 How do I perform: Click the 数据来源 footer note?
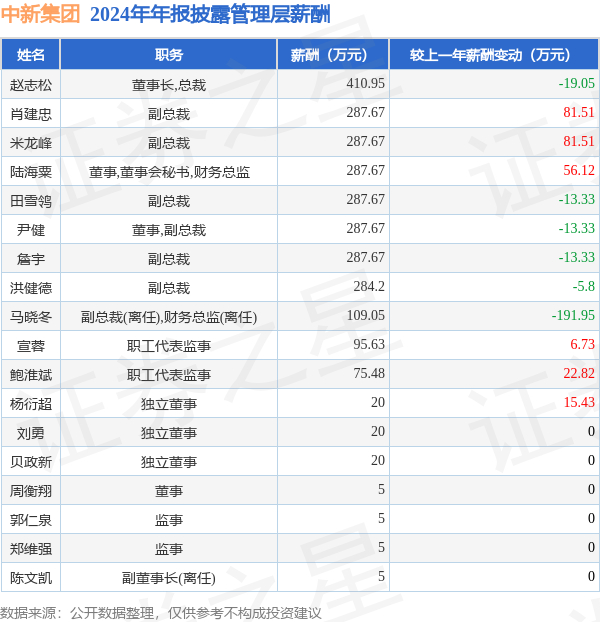point(161,613)
